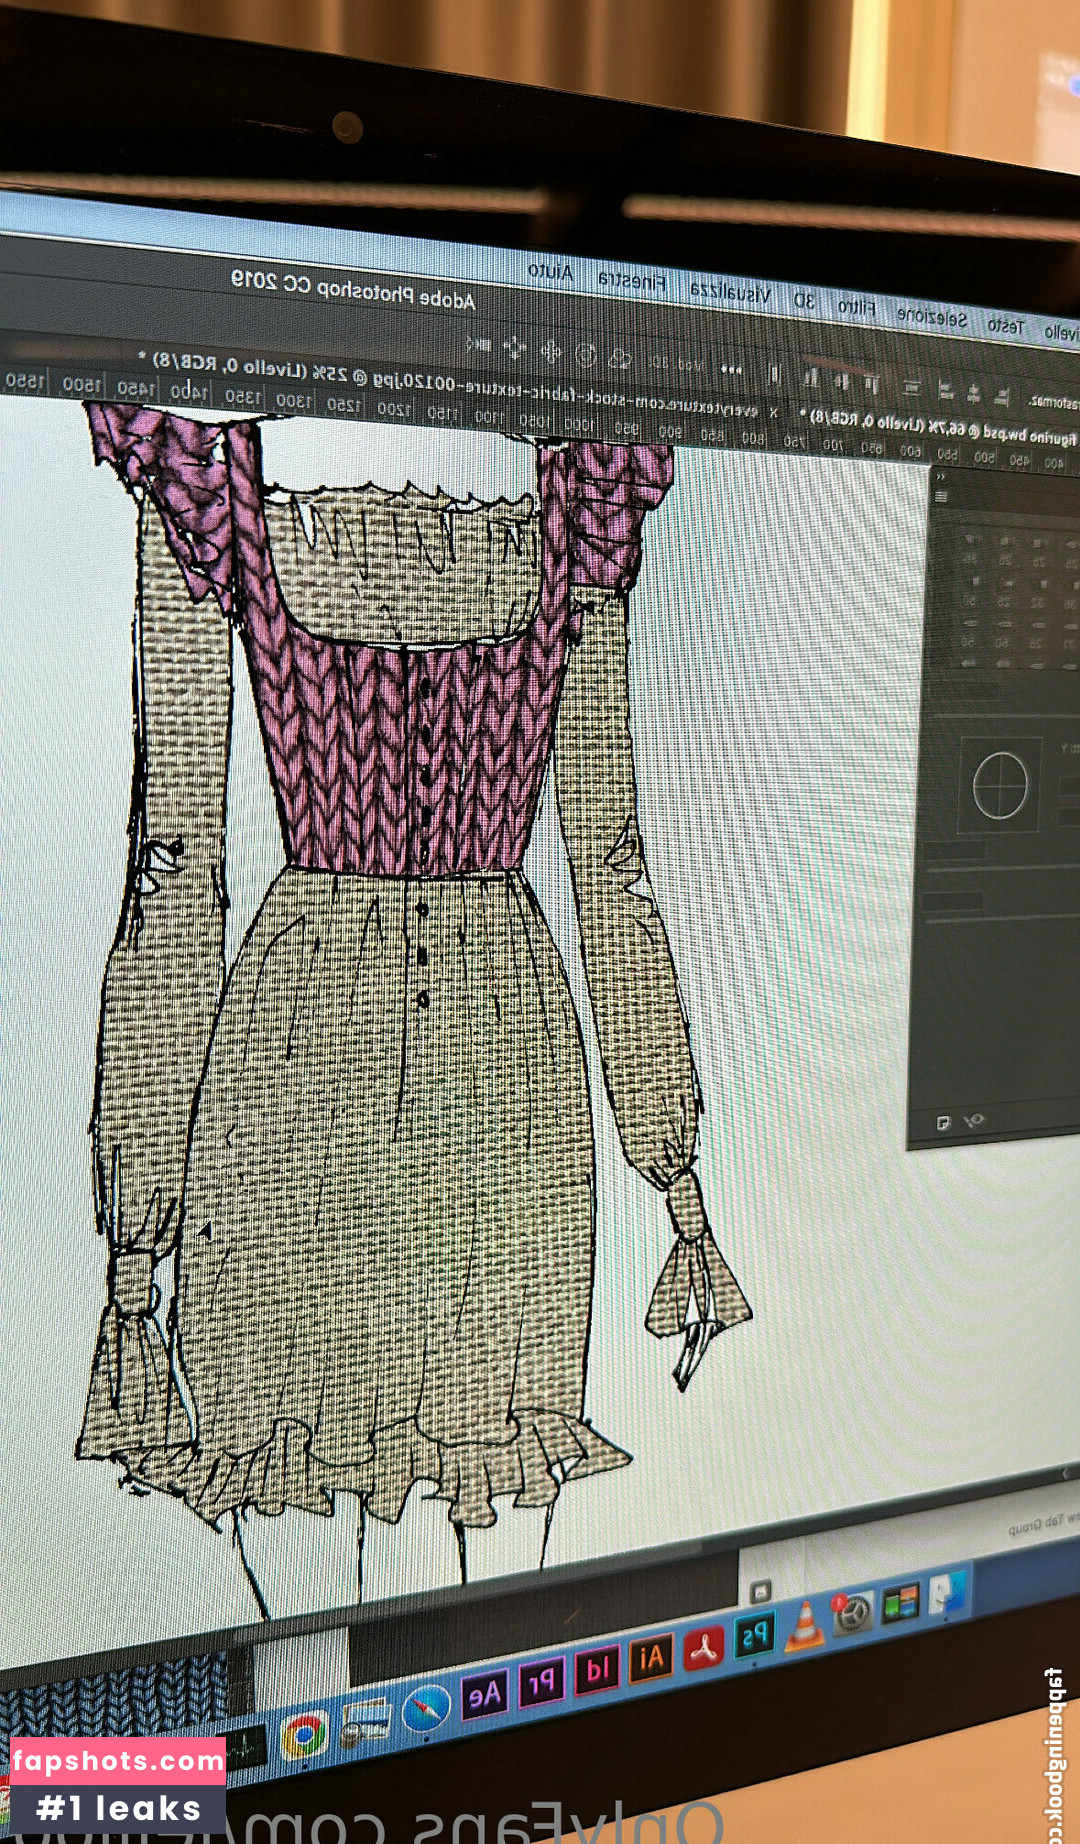The height and width of the screenshot is (1844, 1080).
Task: Toggle the brush live tip preview icon
Action: 973,1120
